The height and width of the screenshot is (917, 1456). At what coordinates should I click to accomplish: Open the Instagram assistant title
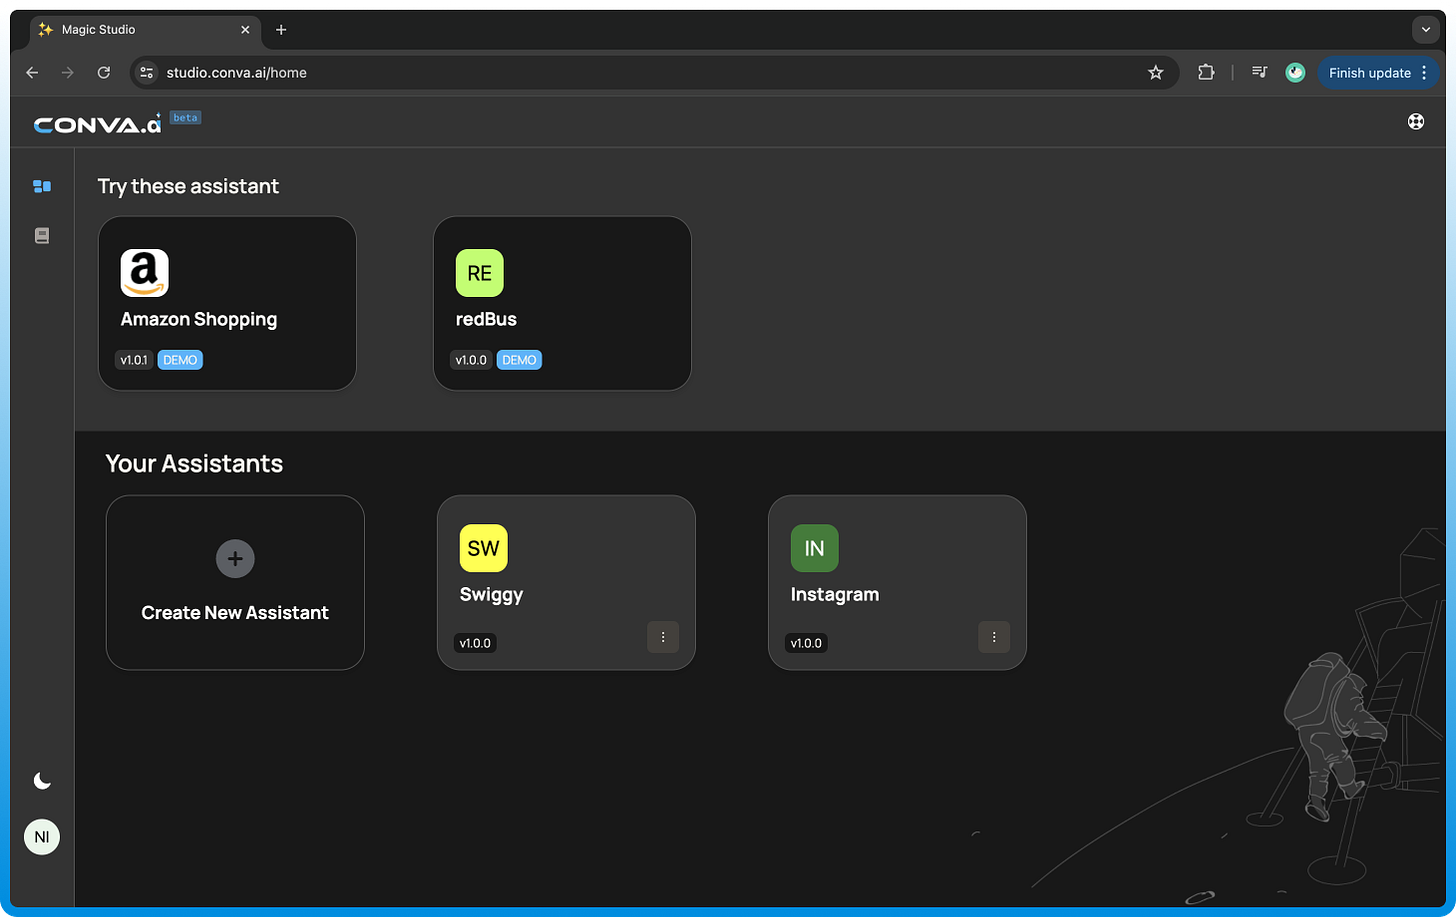835,595
